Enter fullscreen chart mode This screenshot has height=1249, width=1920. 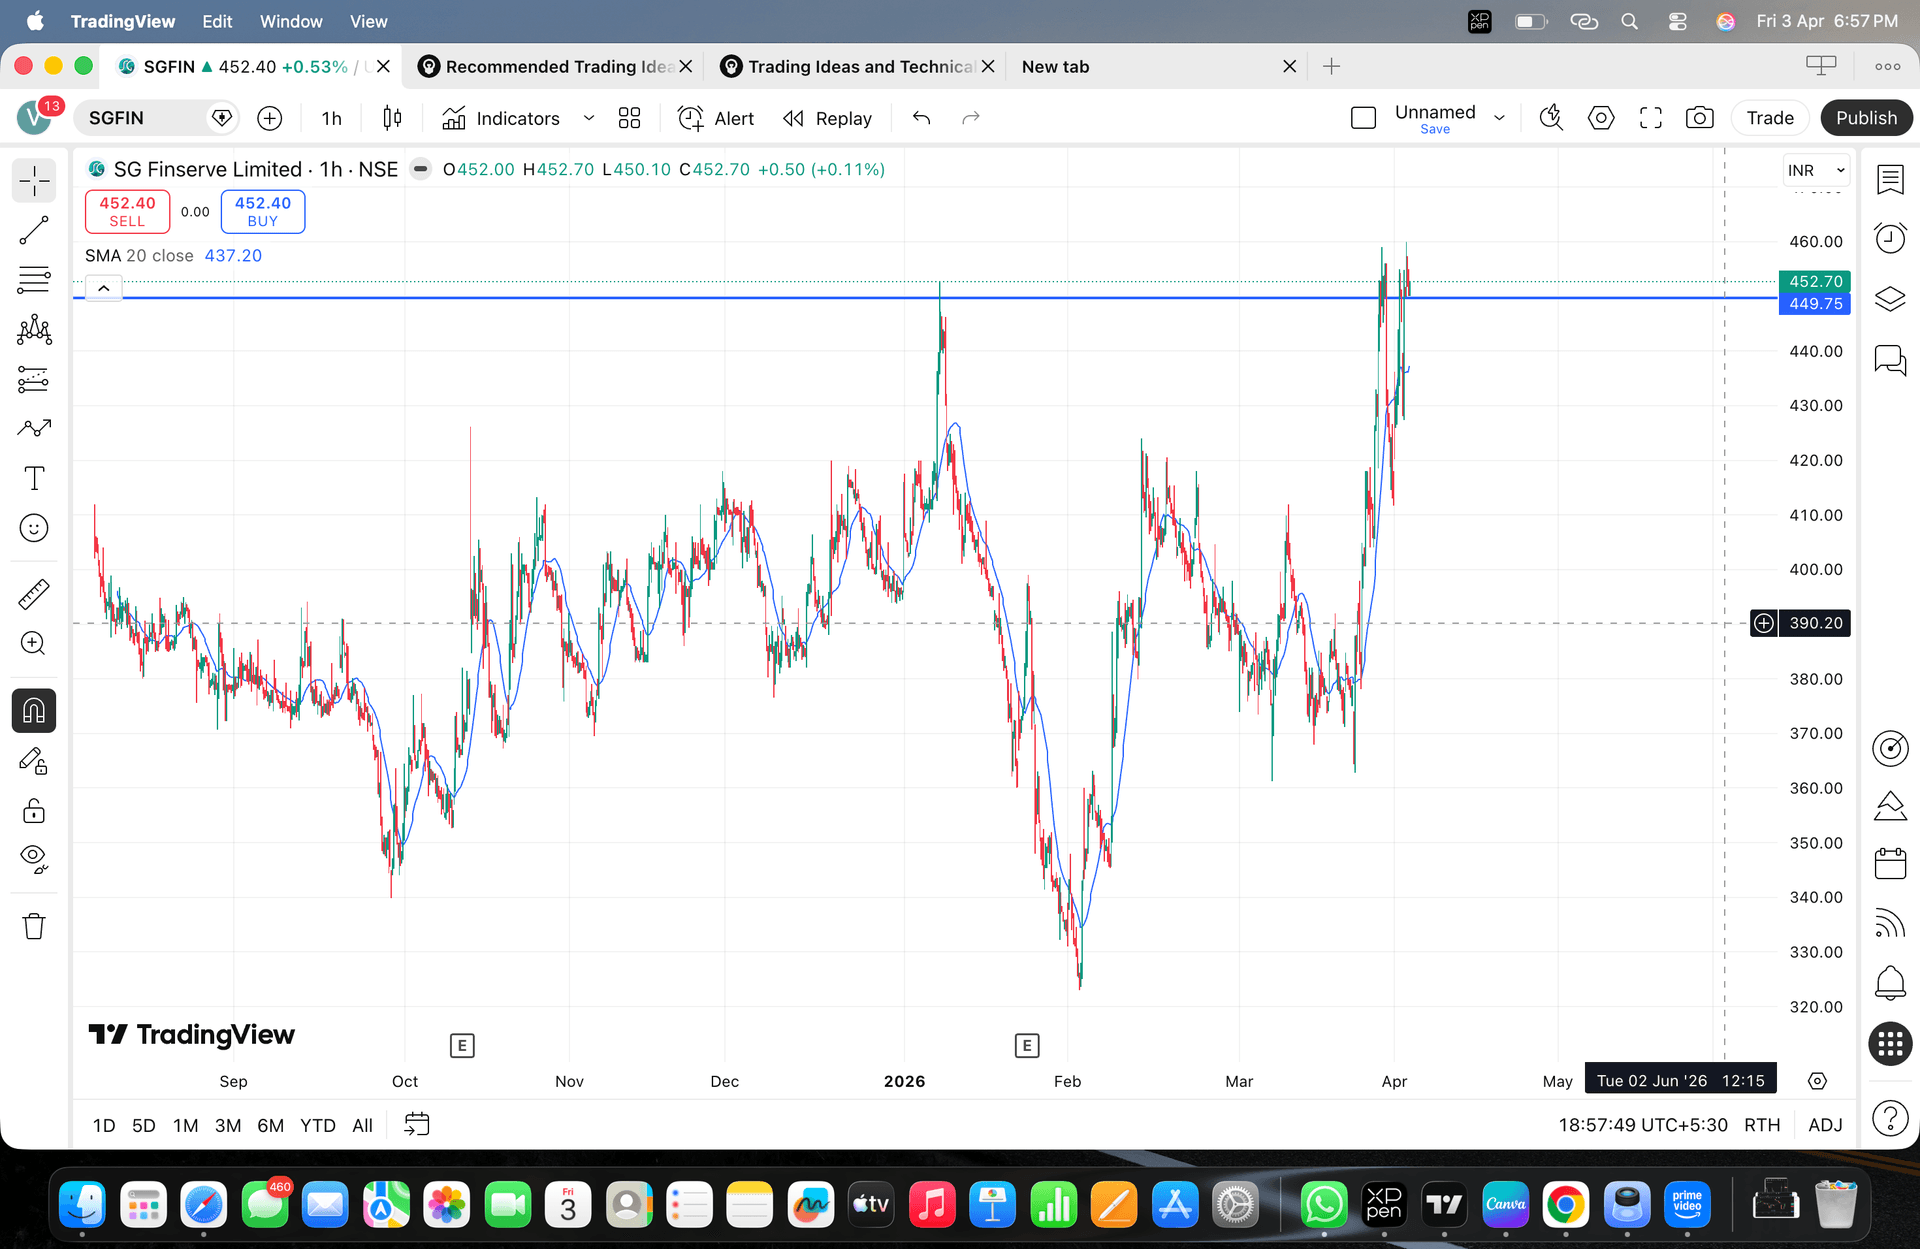point(1651,118)
